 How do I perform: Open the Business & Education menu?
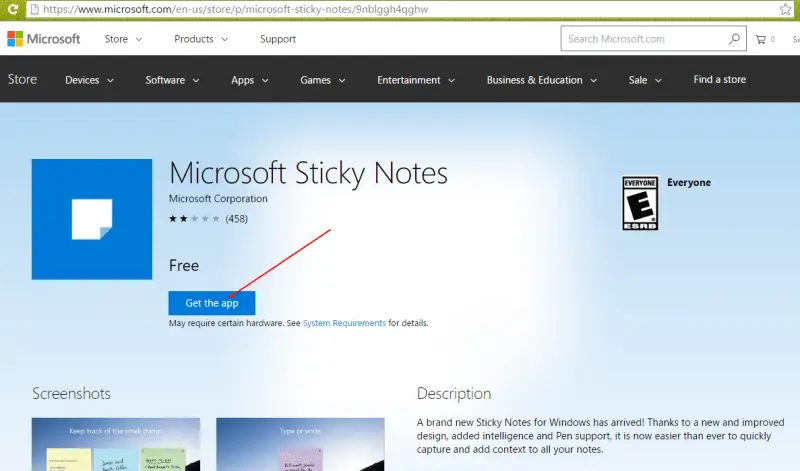(x=541, y=80)
